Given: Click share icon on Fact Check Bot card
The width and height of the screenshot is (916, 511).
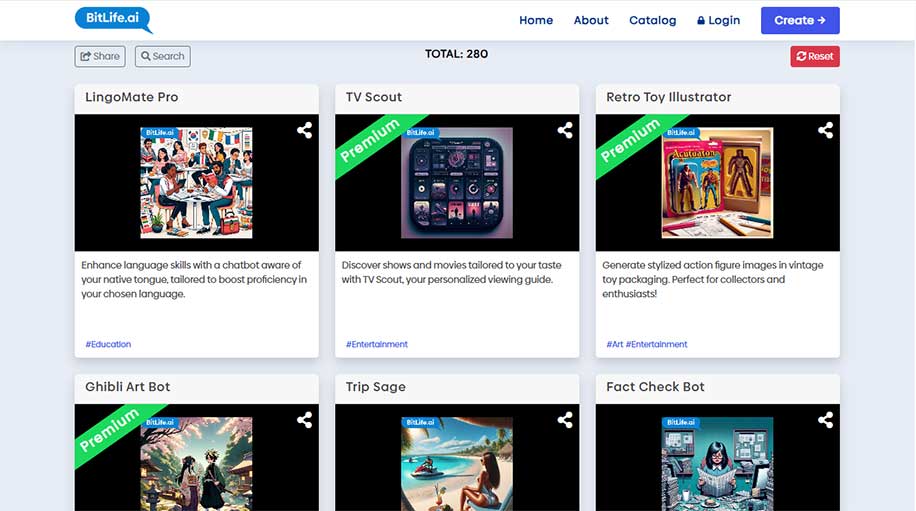Looking at the screenshot, I should click(x=825, y=419).
